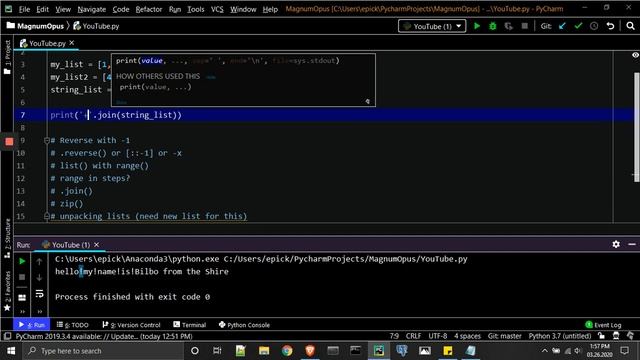Open the Version Control tool window
The height and width of the screenshot is (360, 640).
tap(131, 325)
